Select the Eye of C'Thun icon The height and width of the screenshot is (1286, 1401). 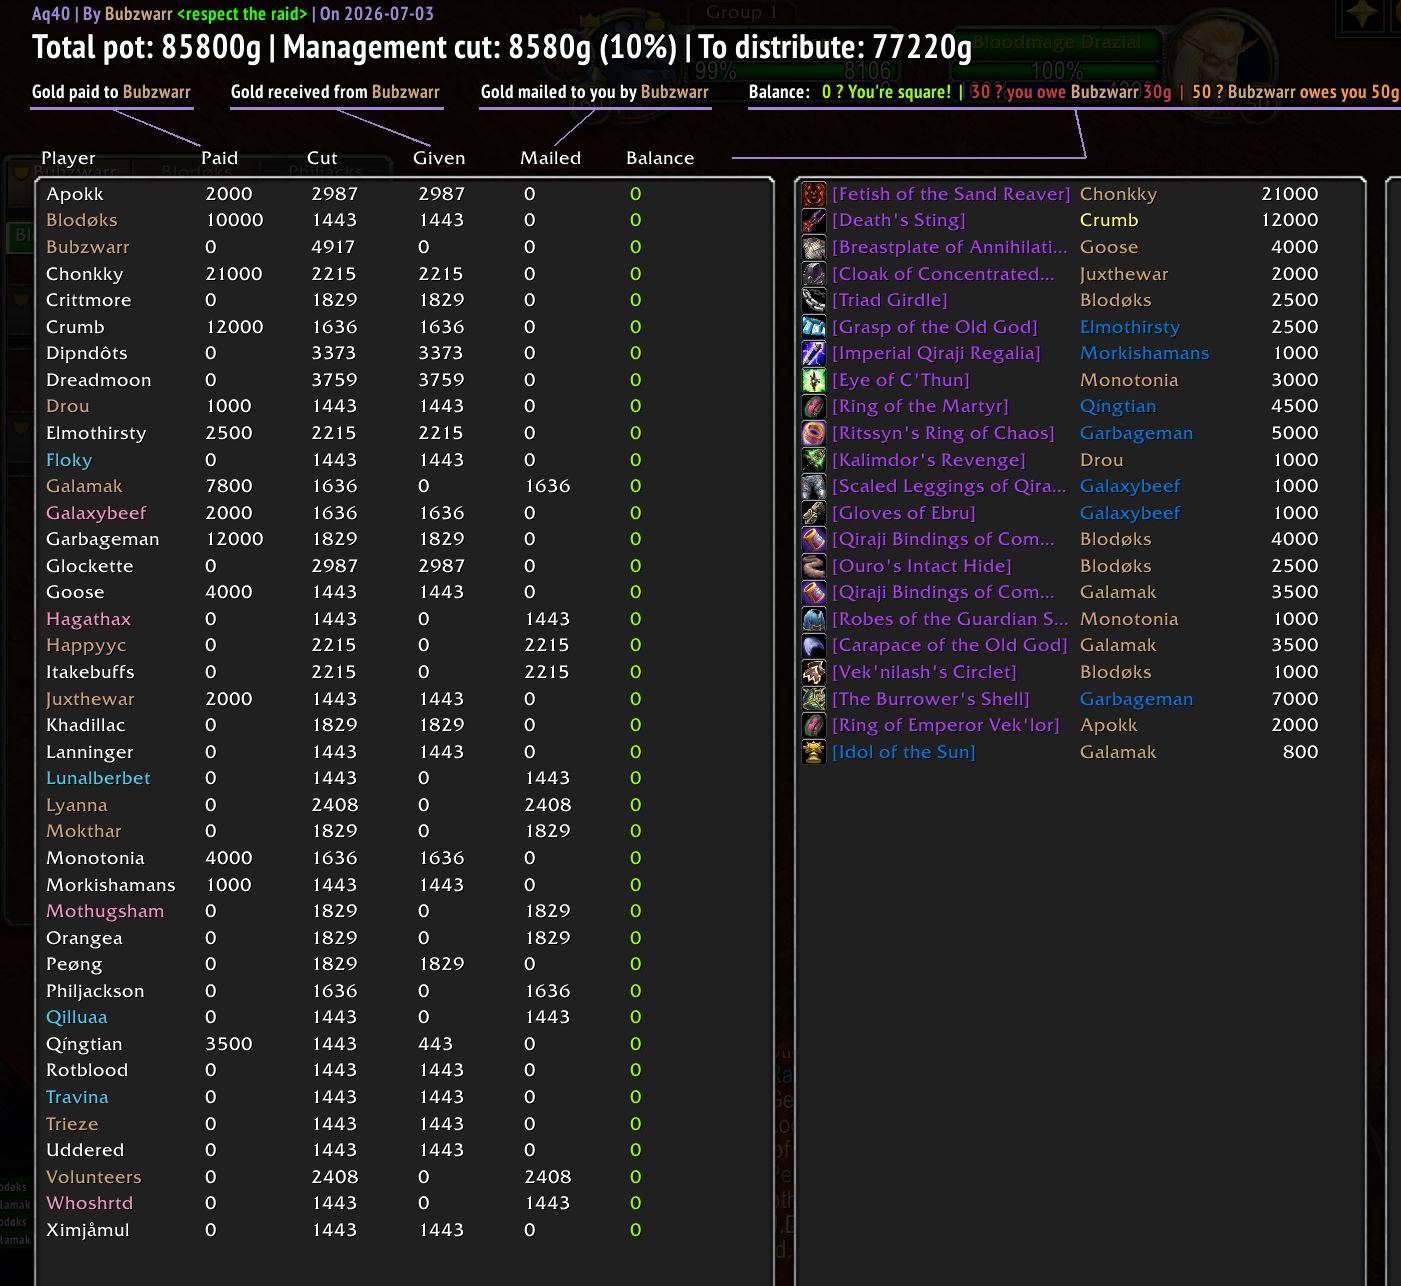tap(814, 380)
